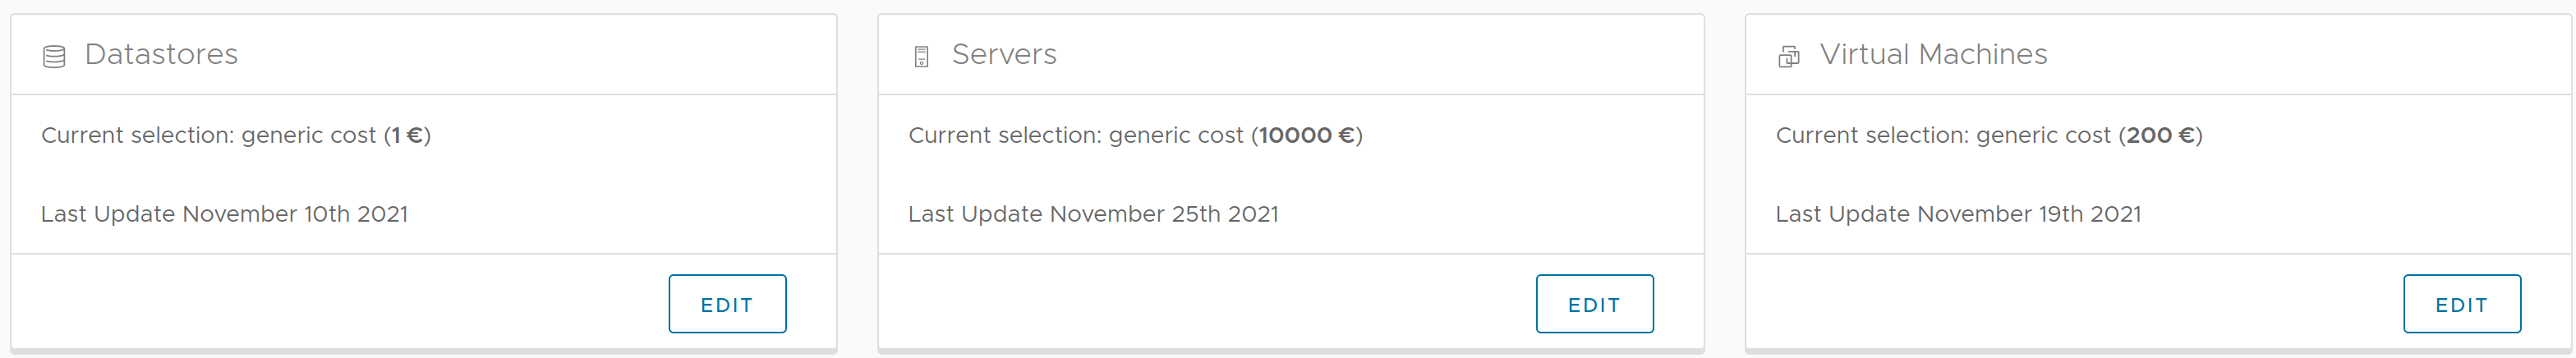2576x358 pixels.
Task: Click the Datastores database icon
Action: [x=54, y=57]
